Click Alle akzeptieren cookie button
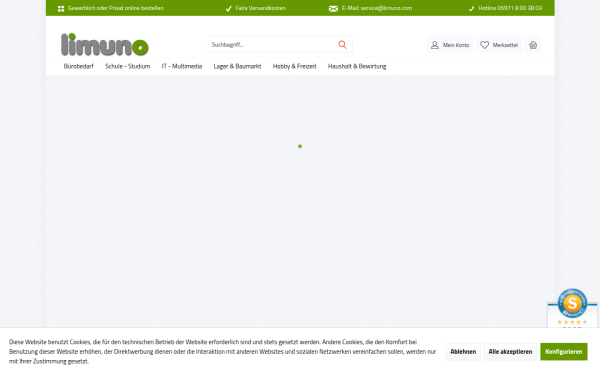 point(510,352)
